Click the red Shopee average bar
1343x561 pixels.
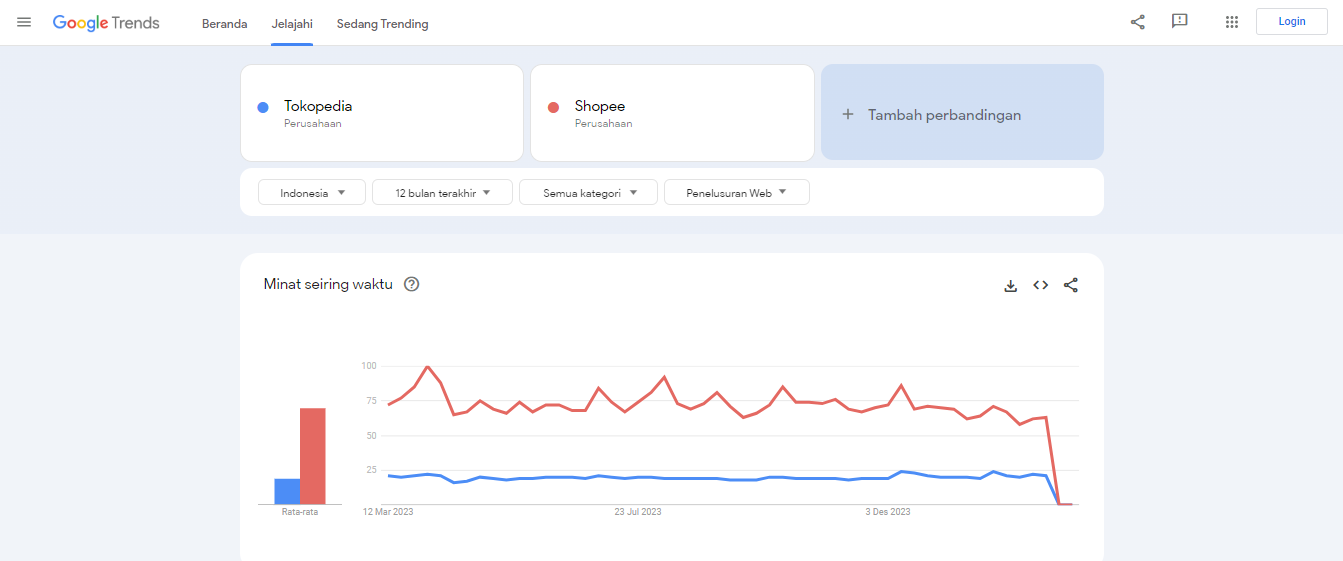point(313,456)
